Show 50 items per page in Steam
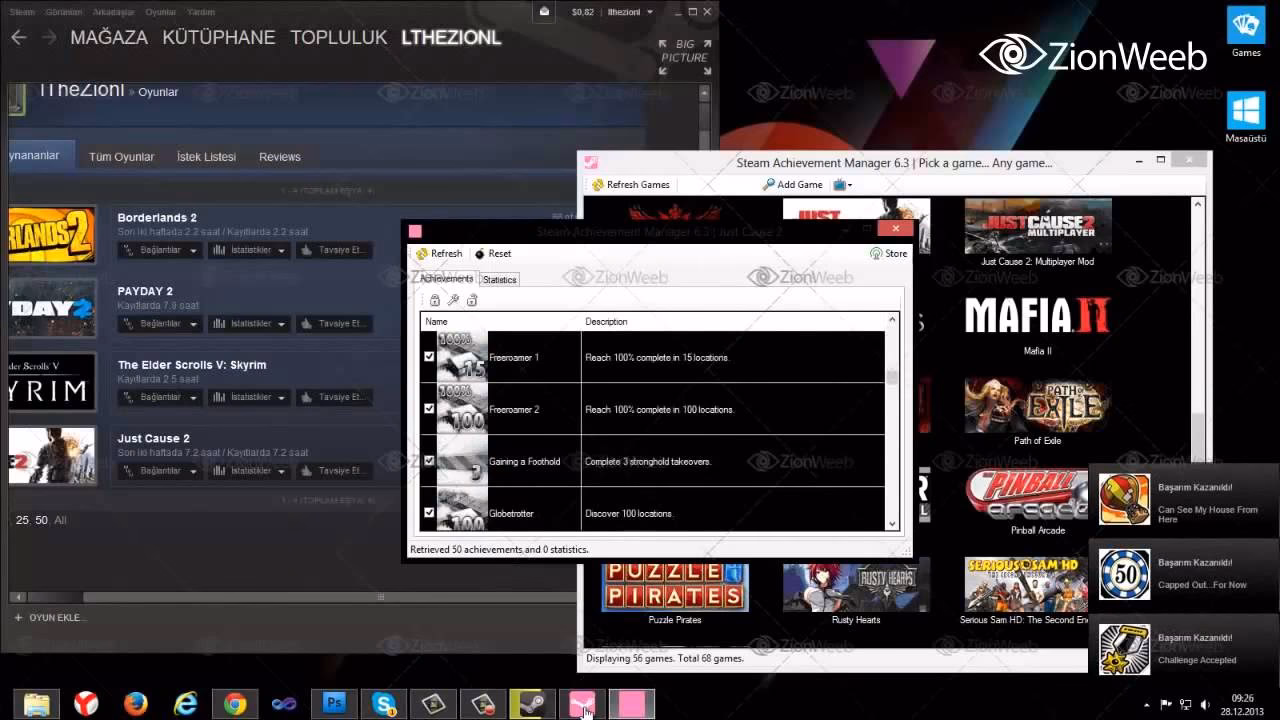Viewport: 1280px width, 720px height. tap(41, 520)
